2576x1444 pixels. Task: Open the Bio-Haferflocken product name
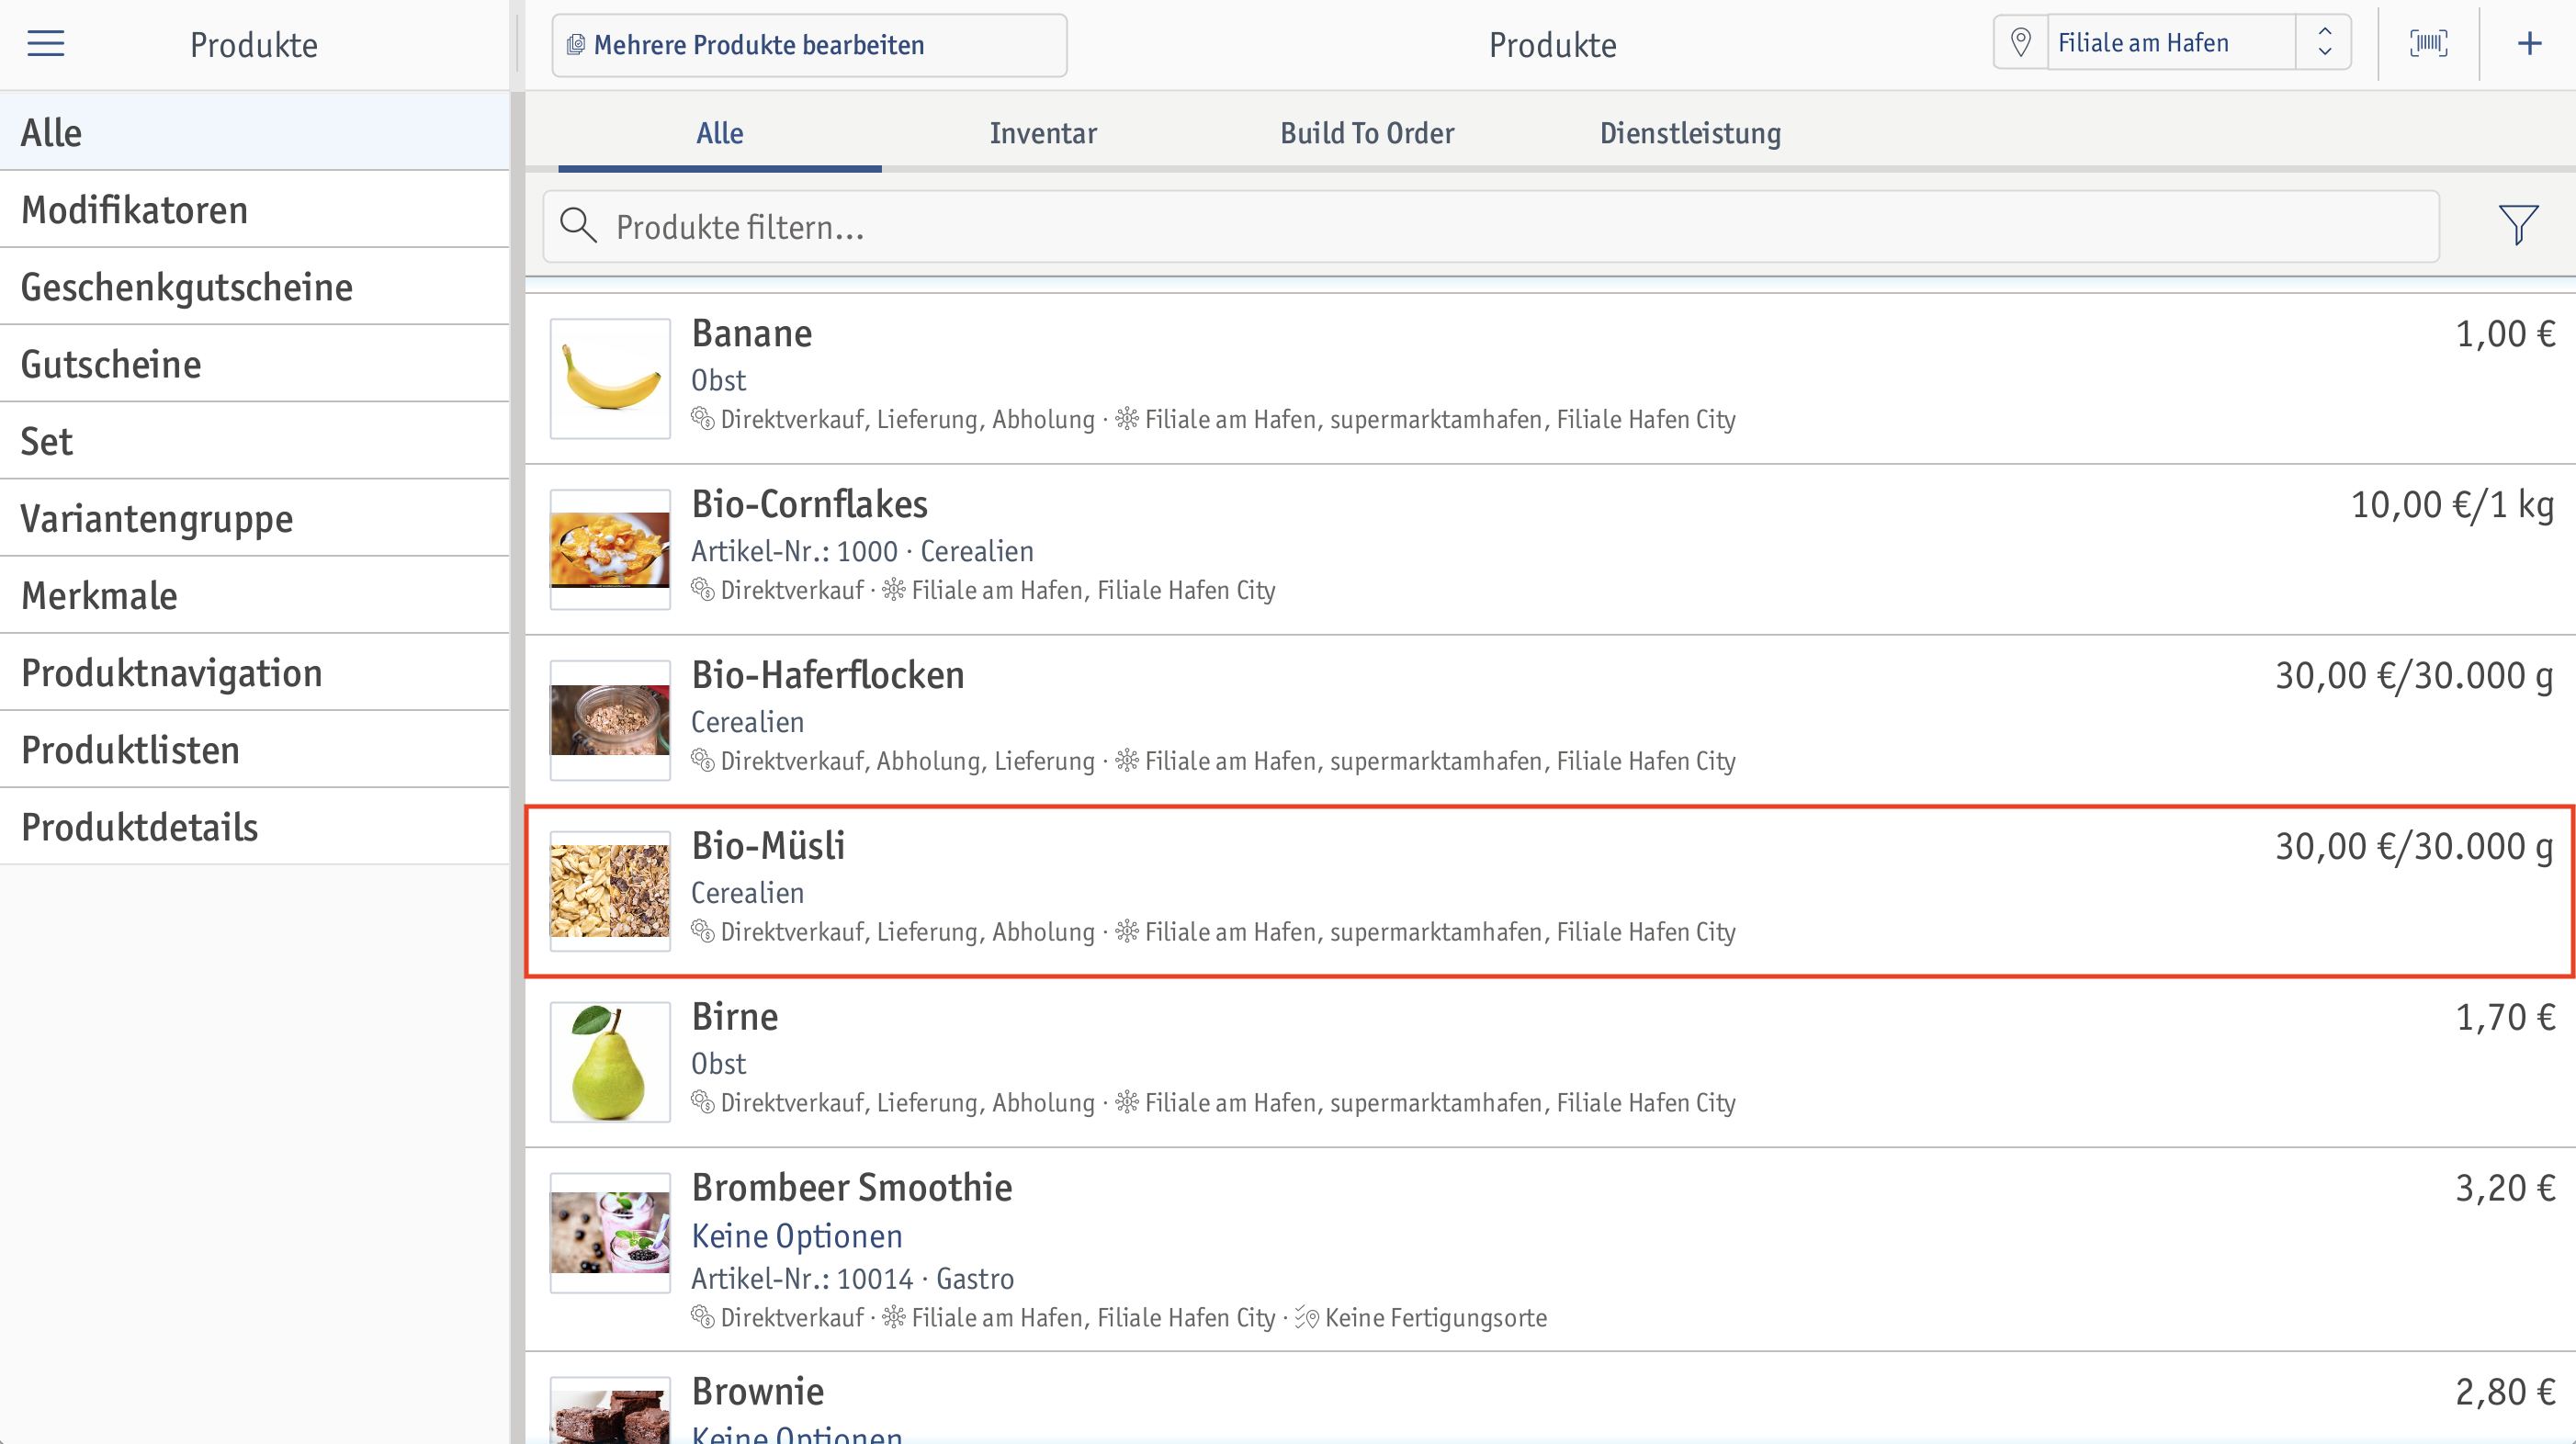pyautogui.click(x=828, y=675)
